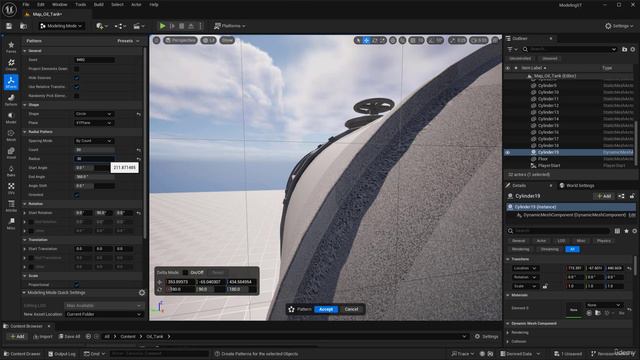The width and height of the screenshot is (640, 360).
Task: Open Outliner settings gear
Action: 633,49
